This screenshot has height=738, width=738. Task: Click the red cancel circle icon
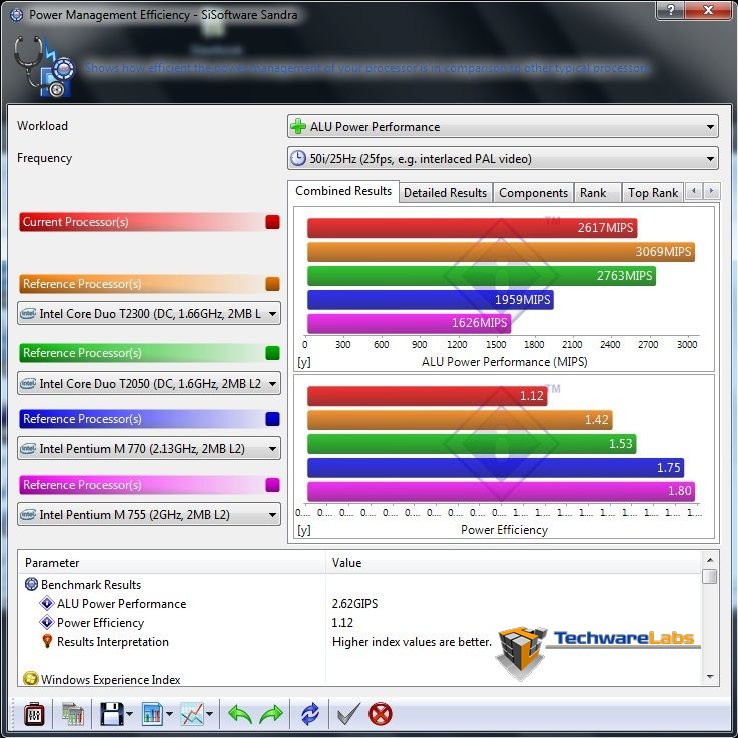[x=380, y=714]
